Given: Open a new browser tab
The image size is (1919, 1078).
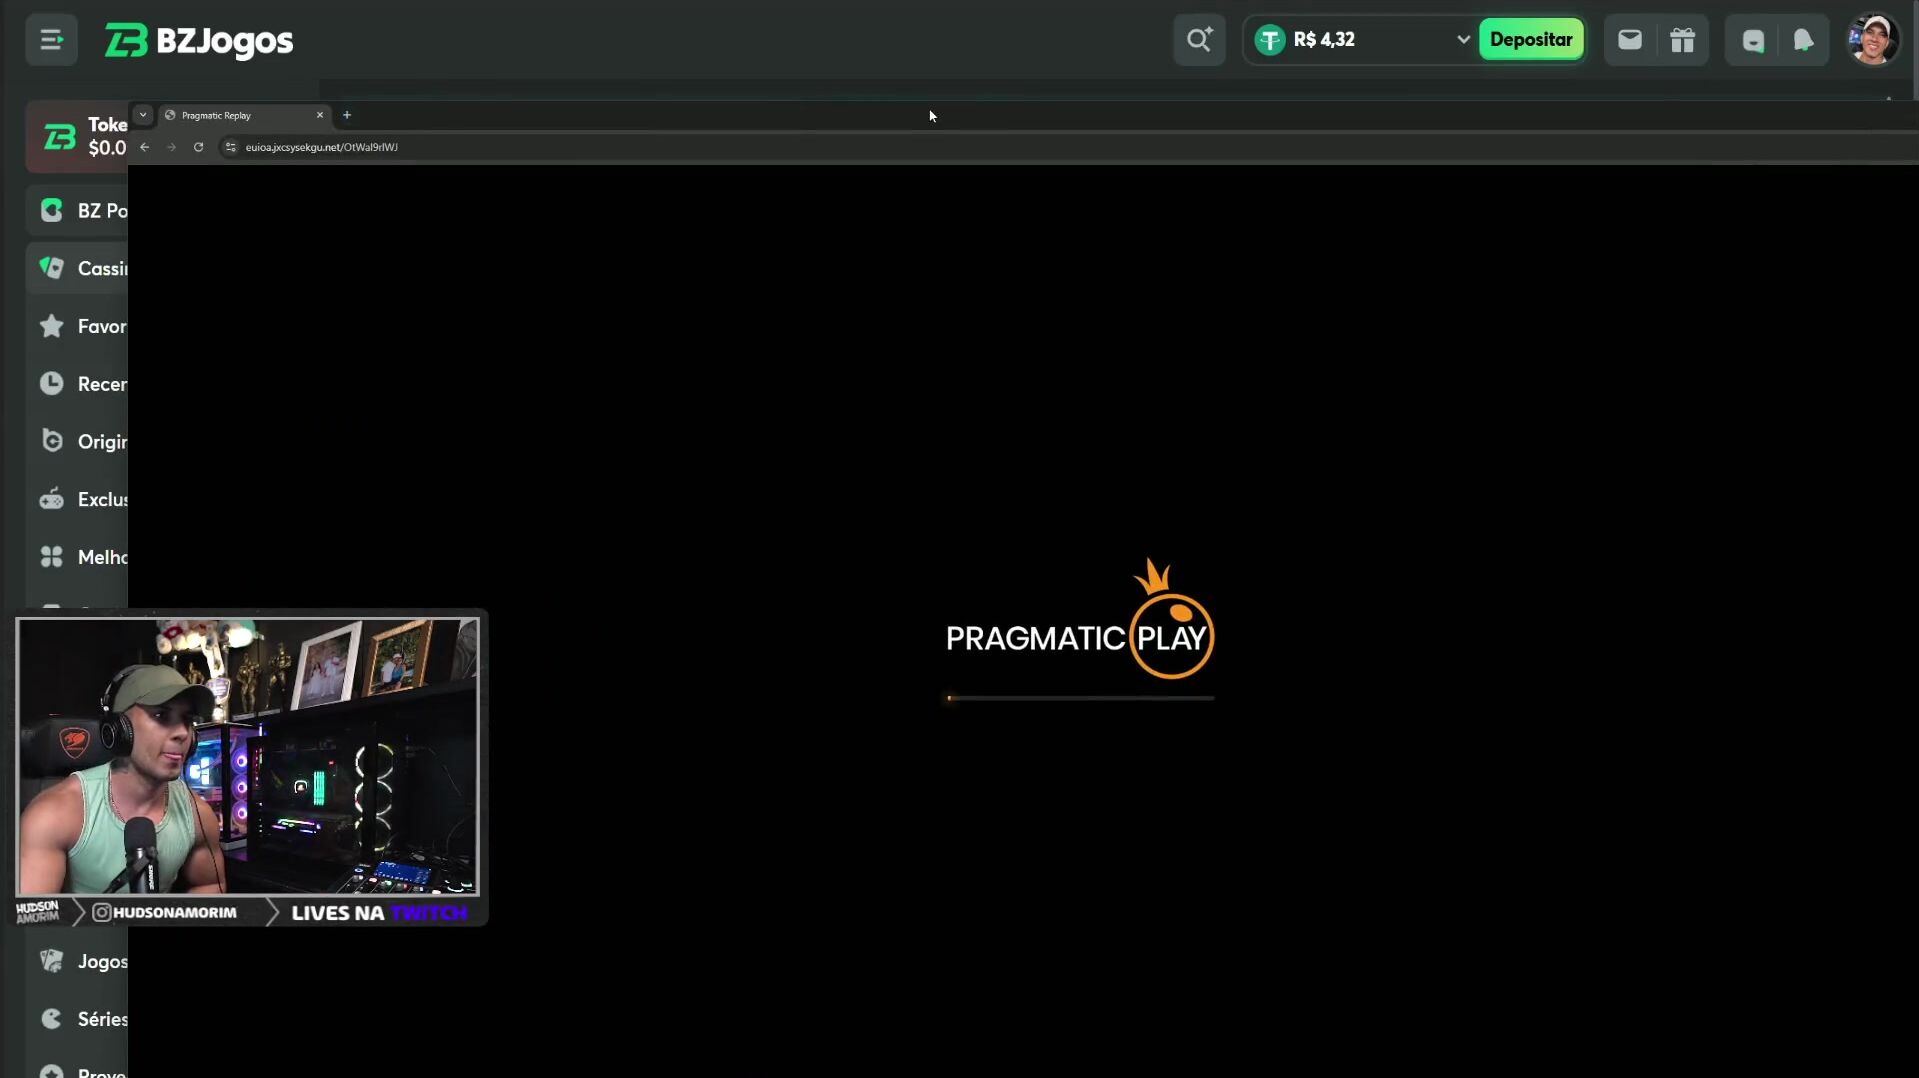Looking at the screenshot, I should click(347, 115).
